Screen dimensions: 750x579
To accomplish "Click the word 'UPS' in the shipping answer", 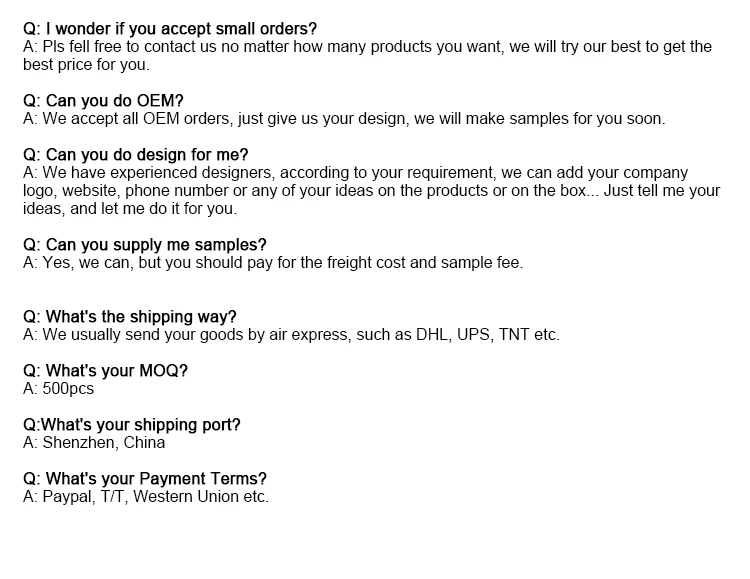I will coord(475,335).
